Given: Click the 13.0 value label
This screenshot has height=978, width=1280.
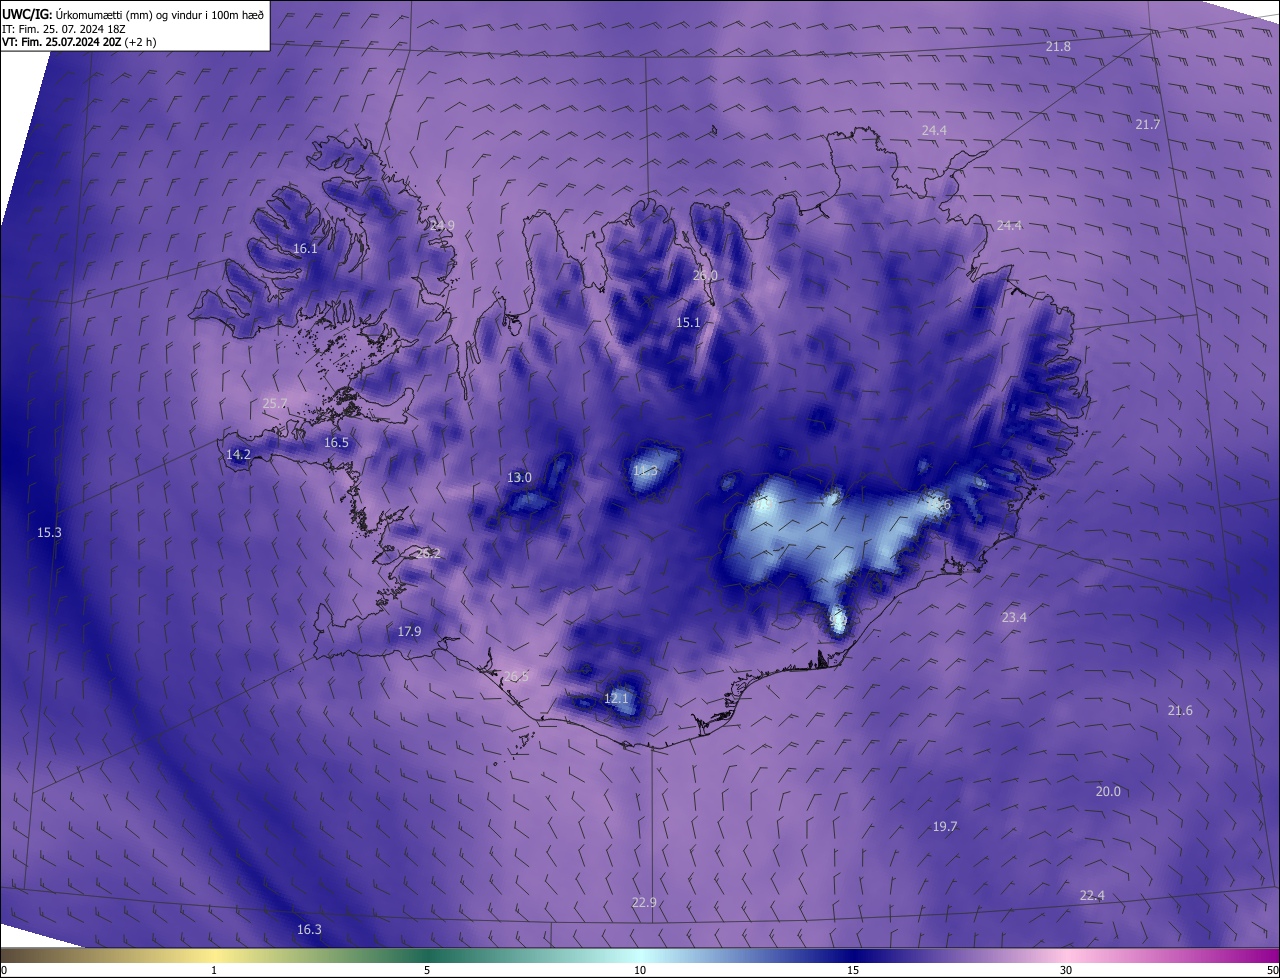Looking at the screenshot, I should click(x=519, y=477).
